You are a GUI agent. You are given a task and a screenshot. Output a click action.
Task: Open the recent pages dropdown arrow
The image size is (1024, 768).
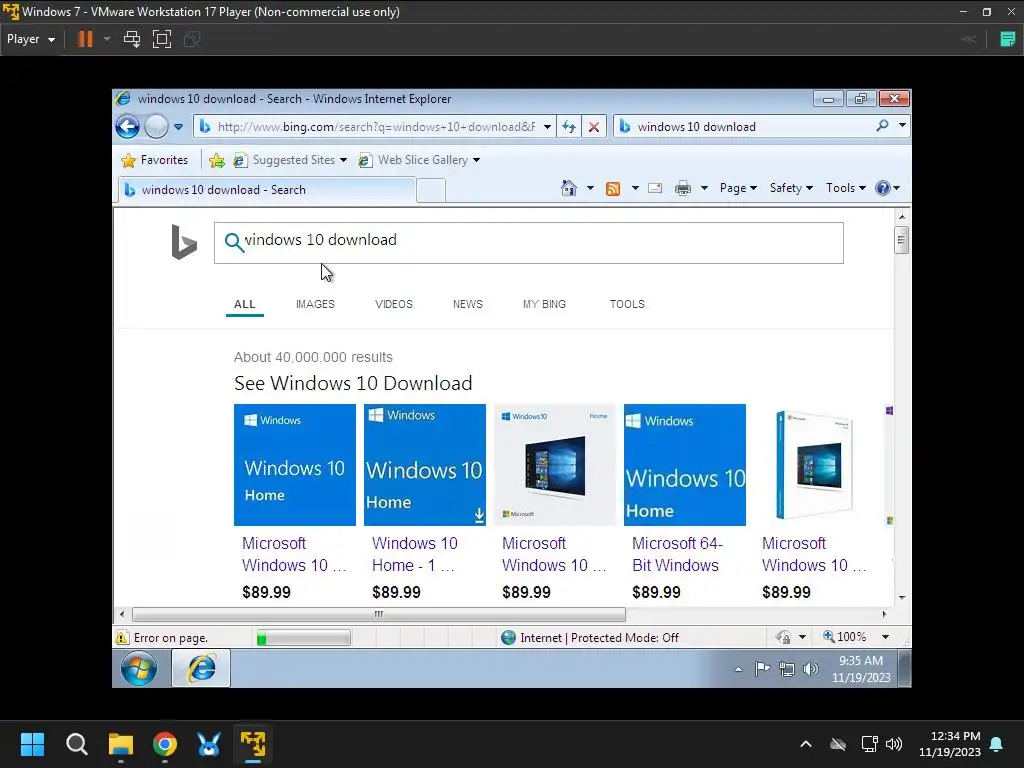tap(178, 127)
